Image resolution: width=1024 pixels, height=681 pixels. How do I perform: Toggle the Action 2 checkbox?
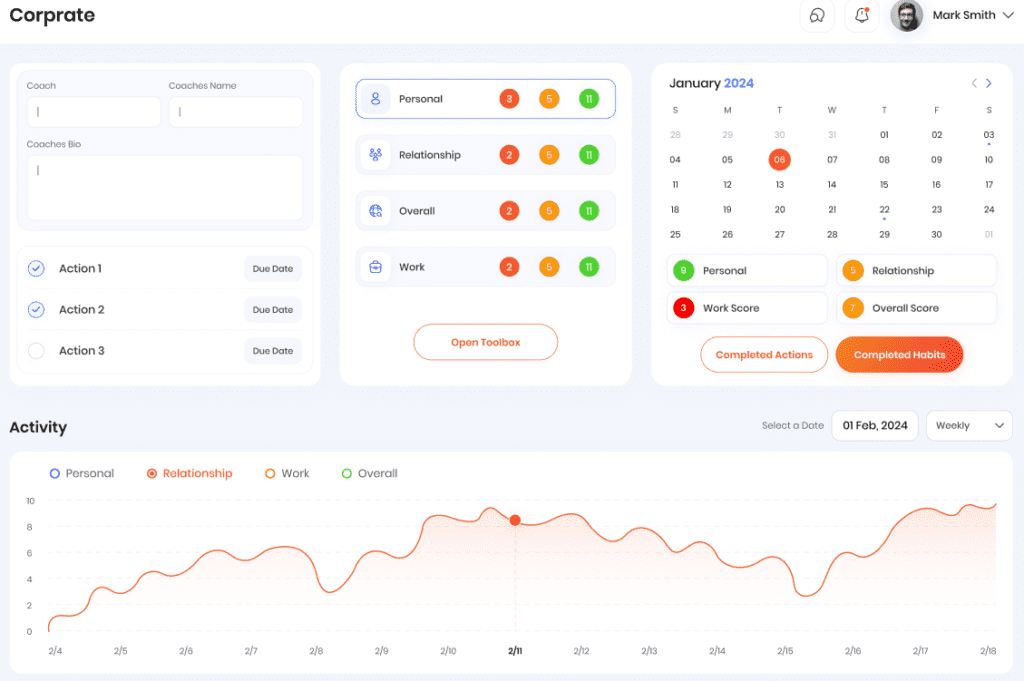click(36, 310)
